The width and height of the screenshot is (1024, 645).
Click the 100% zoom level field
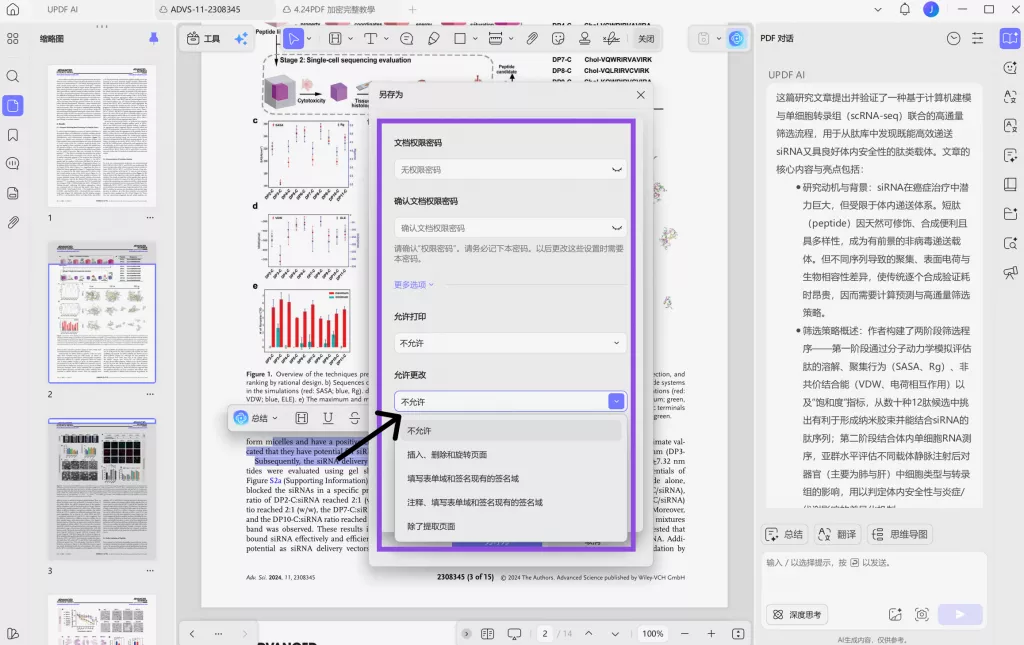pos(652,633)
